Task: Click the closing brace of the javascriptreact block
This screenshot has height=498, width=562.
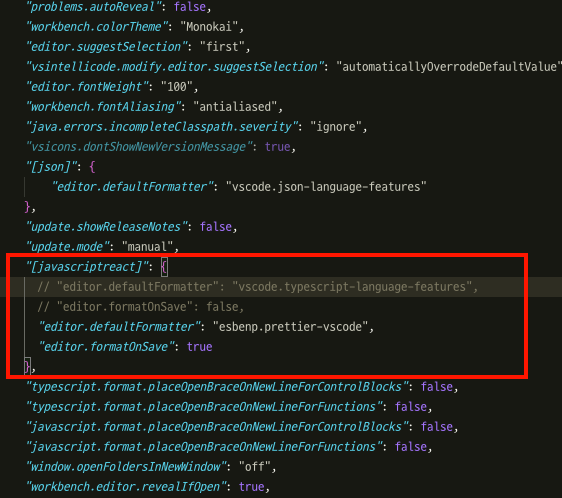Action: pyautogui.click(x=27, y=367)
